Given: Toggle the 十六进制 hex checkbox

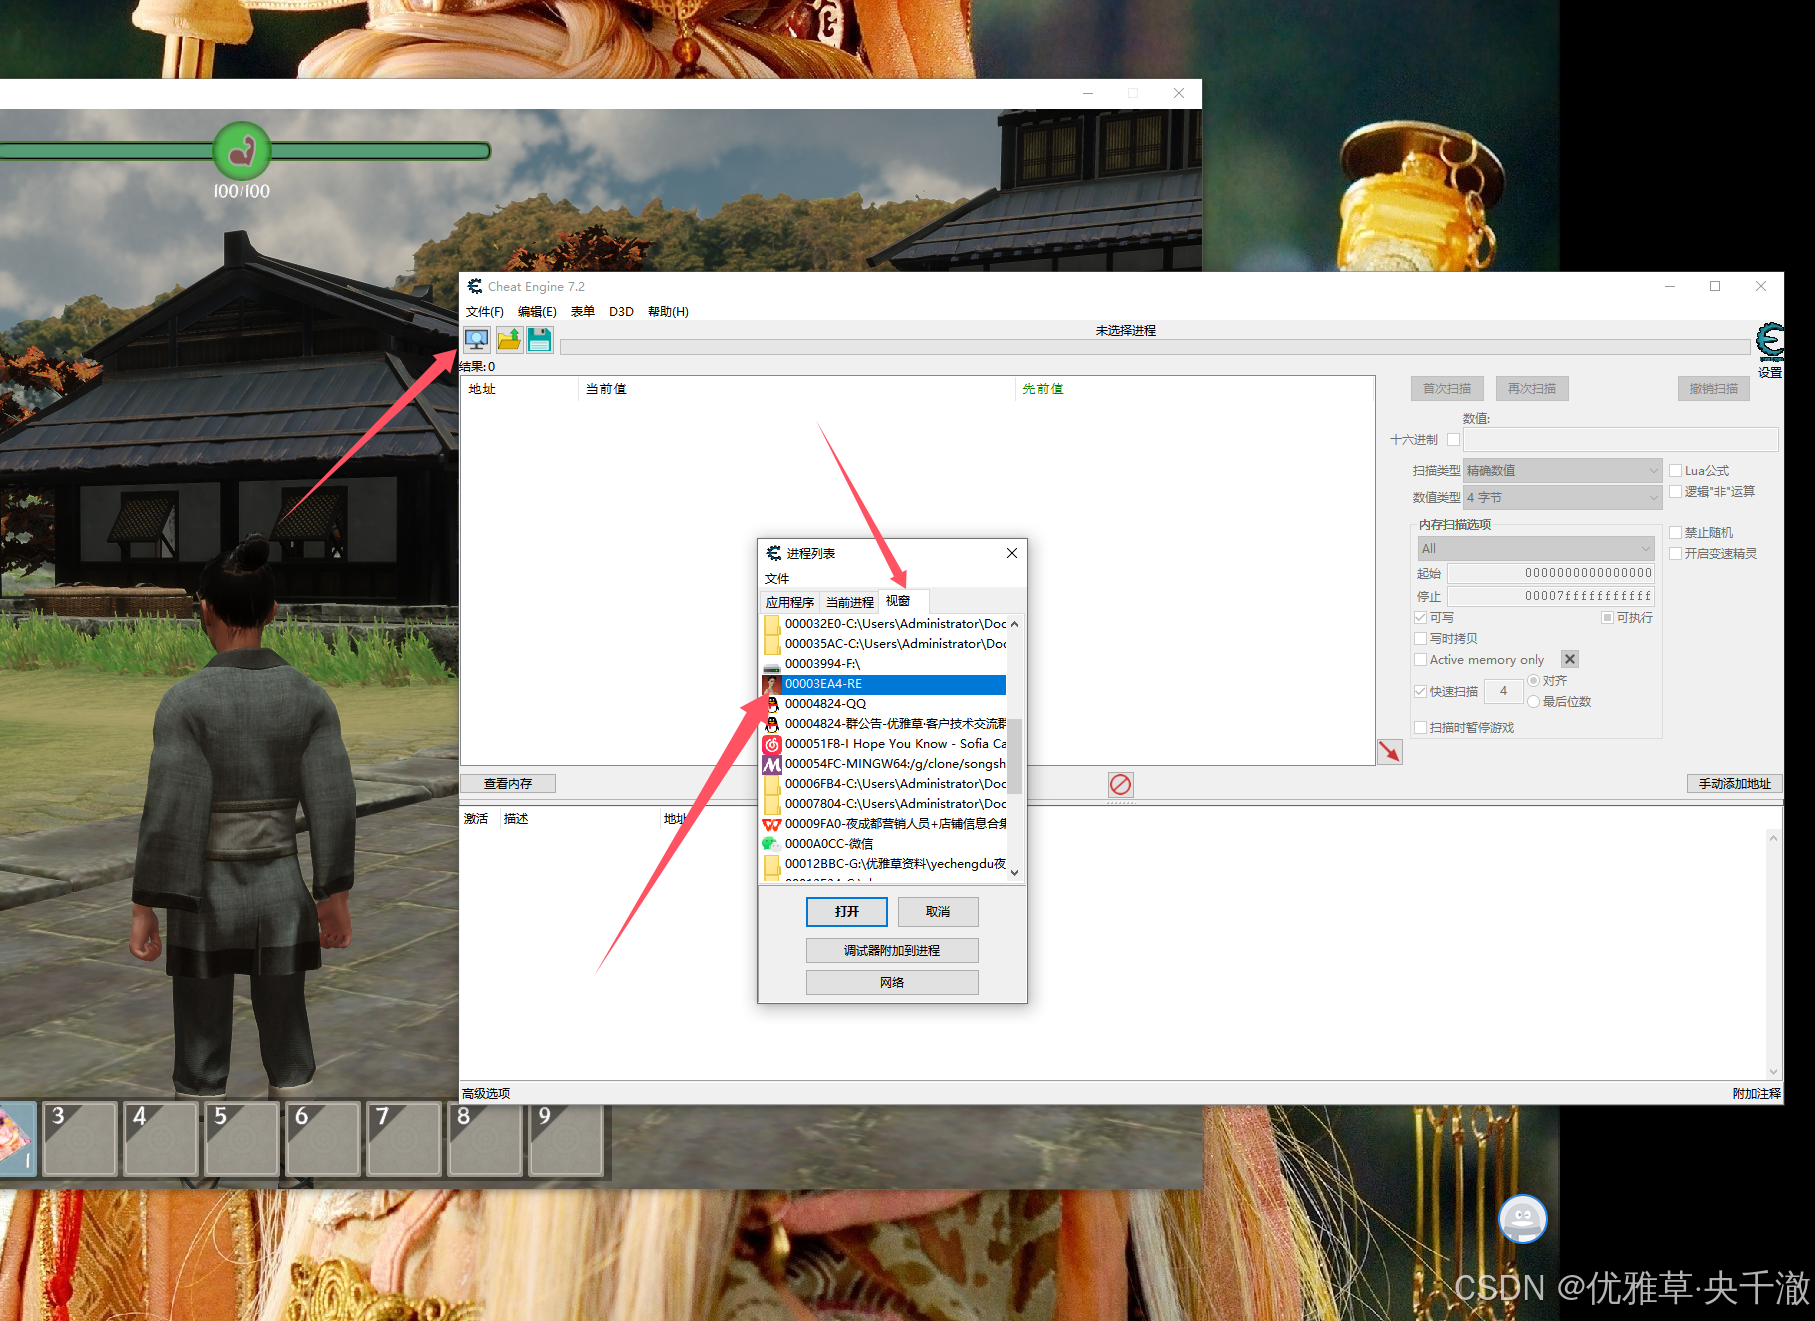Looking at the screenshot, I should pos(1454,440).
